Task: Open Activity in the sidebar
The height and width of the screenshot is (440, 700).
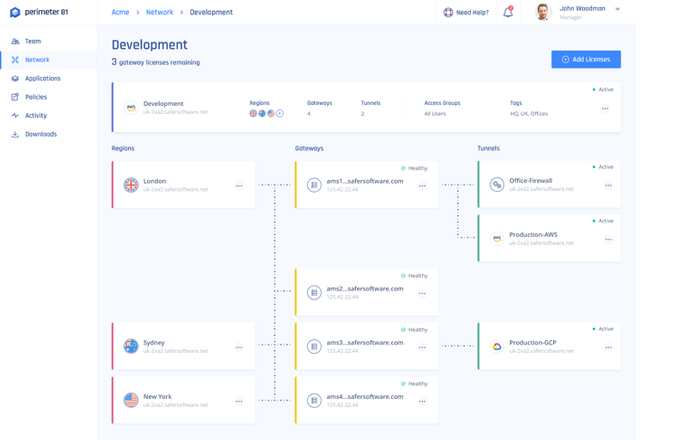Action: (36, 115)
